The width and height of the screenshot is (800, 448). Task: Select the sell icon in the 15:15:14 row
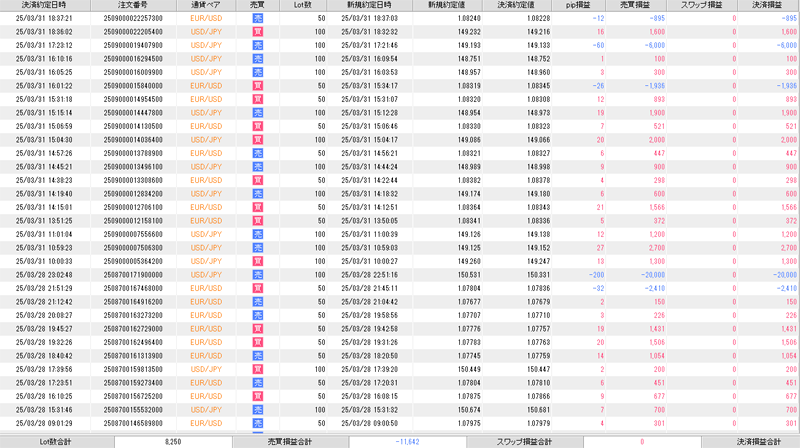tap(258, 113)
